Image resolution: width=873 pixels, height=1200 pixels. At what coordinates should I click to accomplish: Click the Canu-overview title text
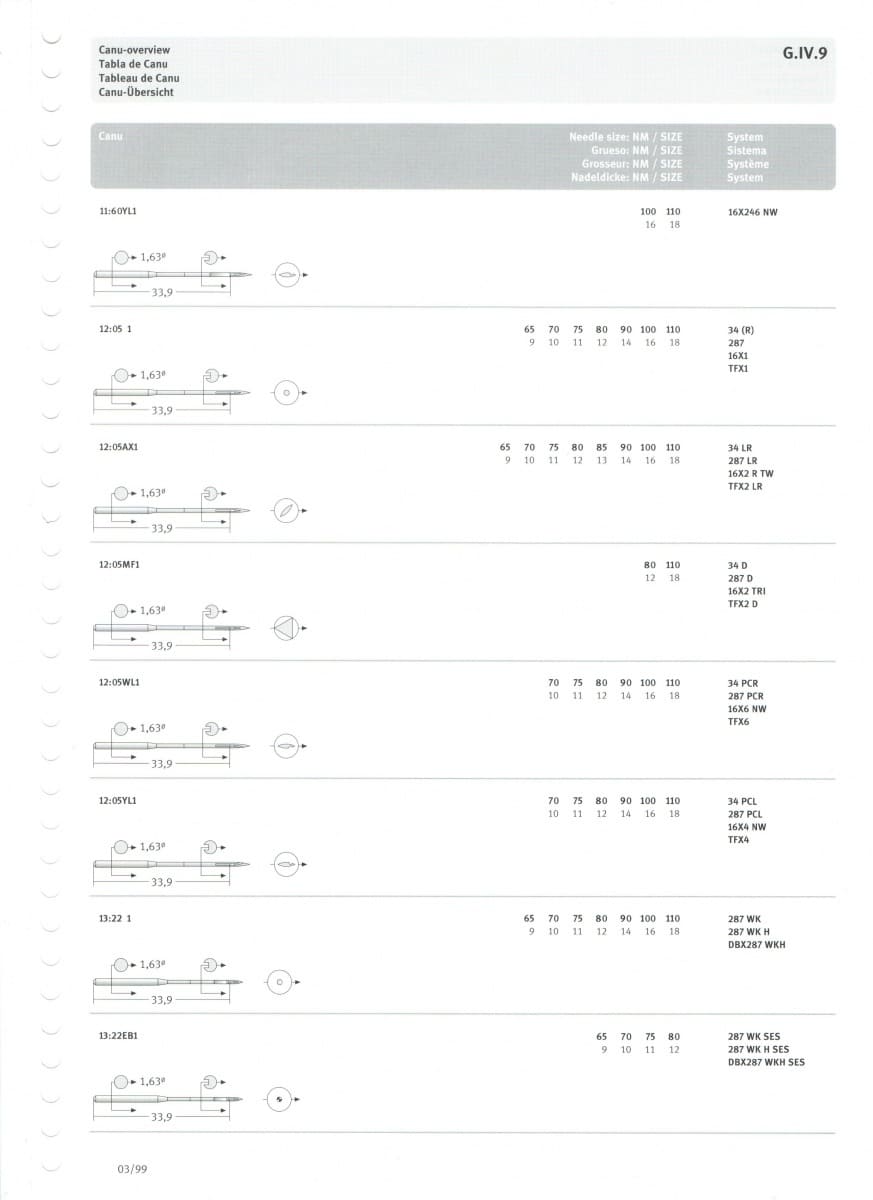tap(134, 50)
